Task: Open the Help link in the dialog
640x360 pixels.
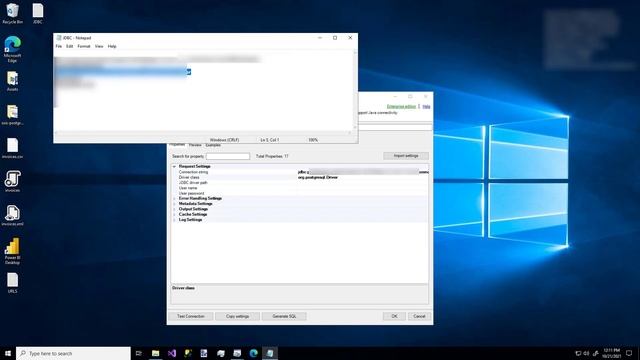Action: [x=426, y=107]
